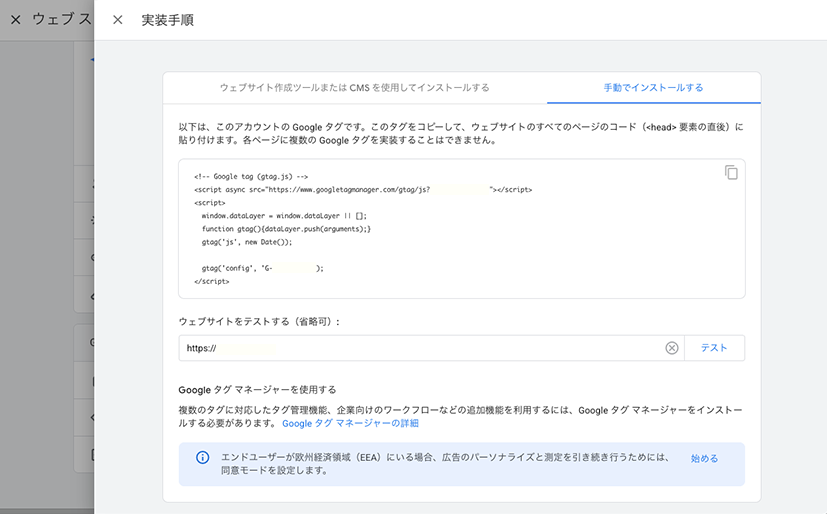Screen dimensions: 827x514
Task: Click the gtag('config') code line
Action: (x=262, y=268)
